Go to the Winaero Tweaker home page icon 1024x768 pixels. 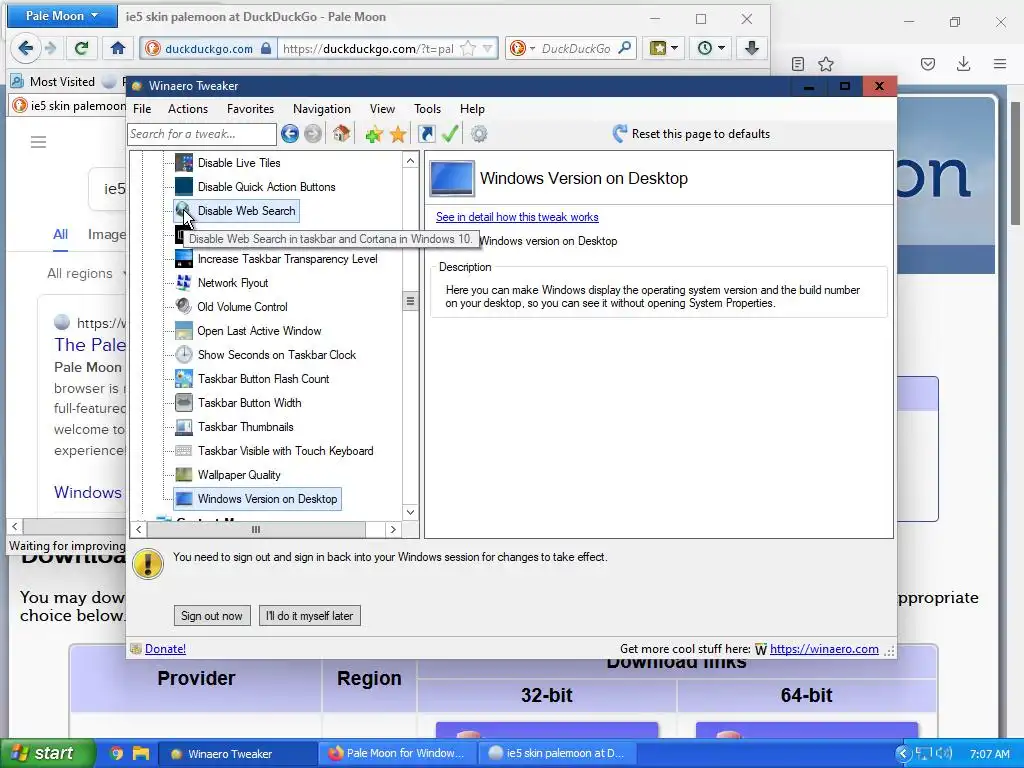(341, 134)
